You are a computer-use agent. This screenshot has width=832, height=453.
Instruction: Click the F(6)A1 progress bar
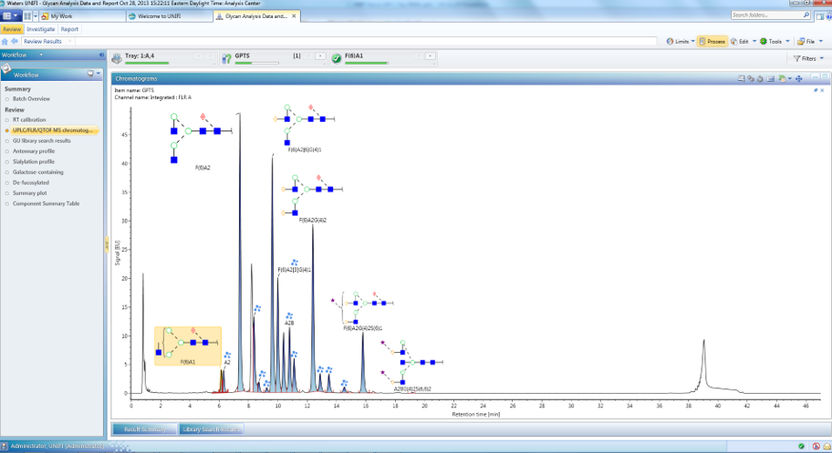pyautogui.click(x=366, y=63)
